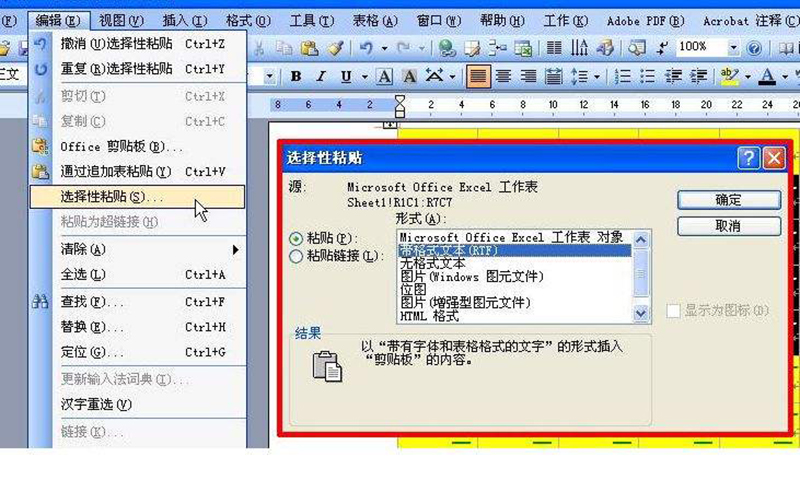Image resolution: width=800 pixels, height=492 pixels.
Task: Open the 插入(I) menu
Action: [x=185, y=21]
